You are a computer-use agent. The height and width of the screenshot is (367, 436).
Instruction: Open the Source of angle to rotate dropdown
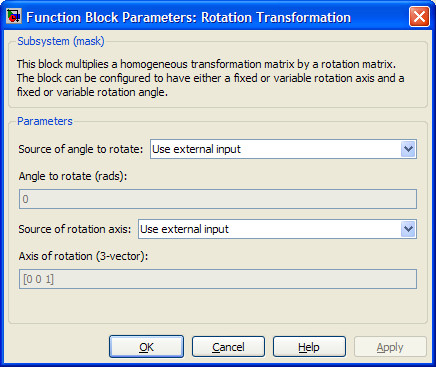(x=283, y=149)
